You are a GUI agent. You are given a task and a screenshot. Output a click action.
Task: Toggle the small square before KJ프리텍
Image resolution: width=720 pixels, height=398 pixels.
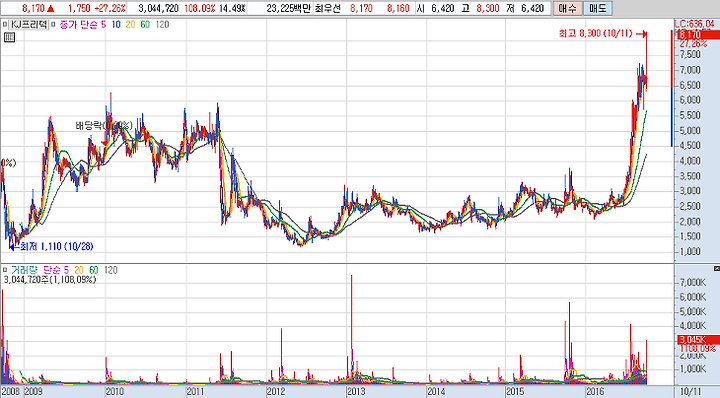point(4,24)
